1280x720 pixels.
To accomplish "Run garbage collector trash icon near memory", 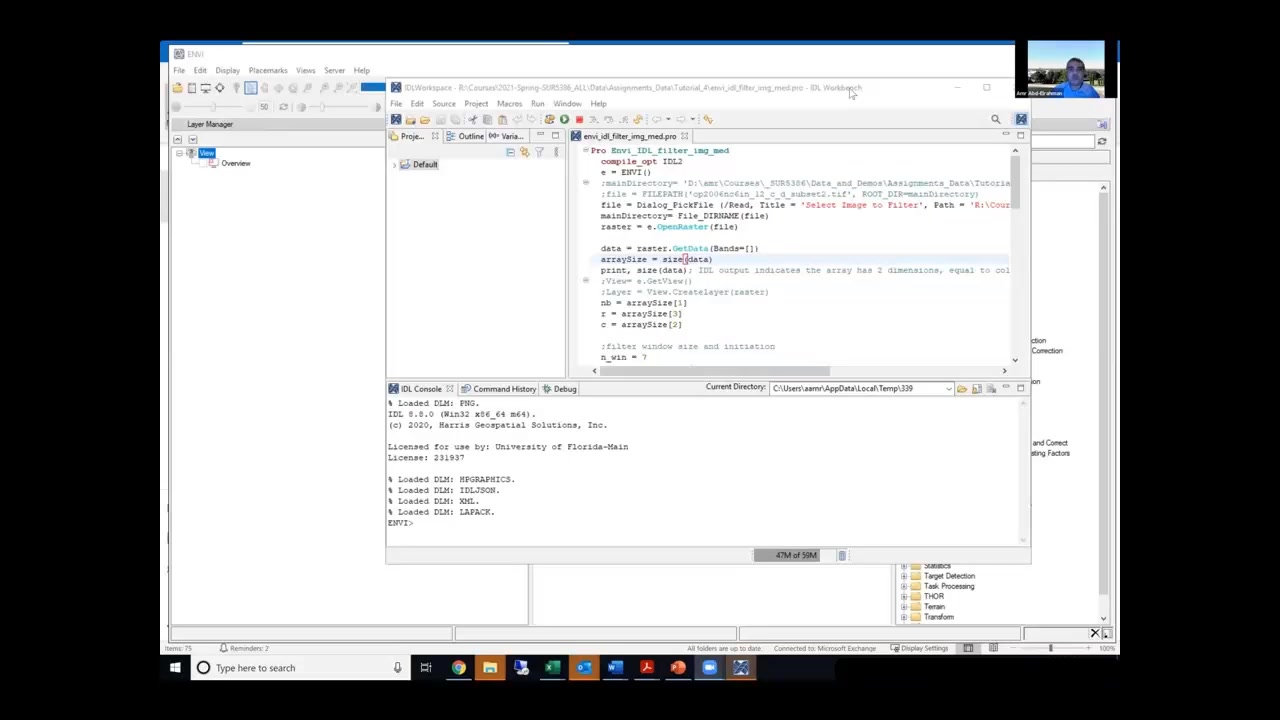I will tap(842, 556).
